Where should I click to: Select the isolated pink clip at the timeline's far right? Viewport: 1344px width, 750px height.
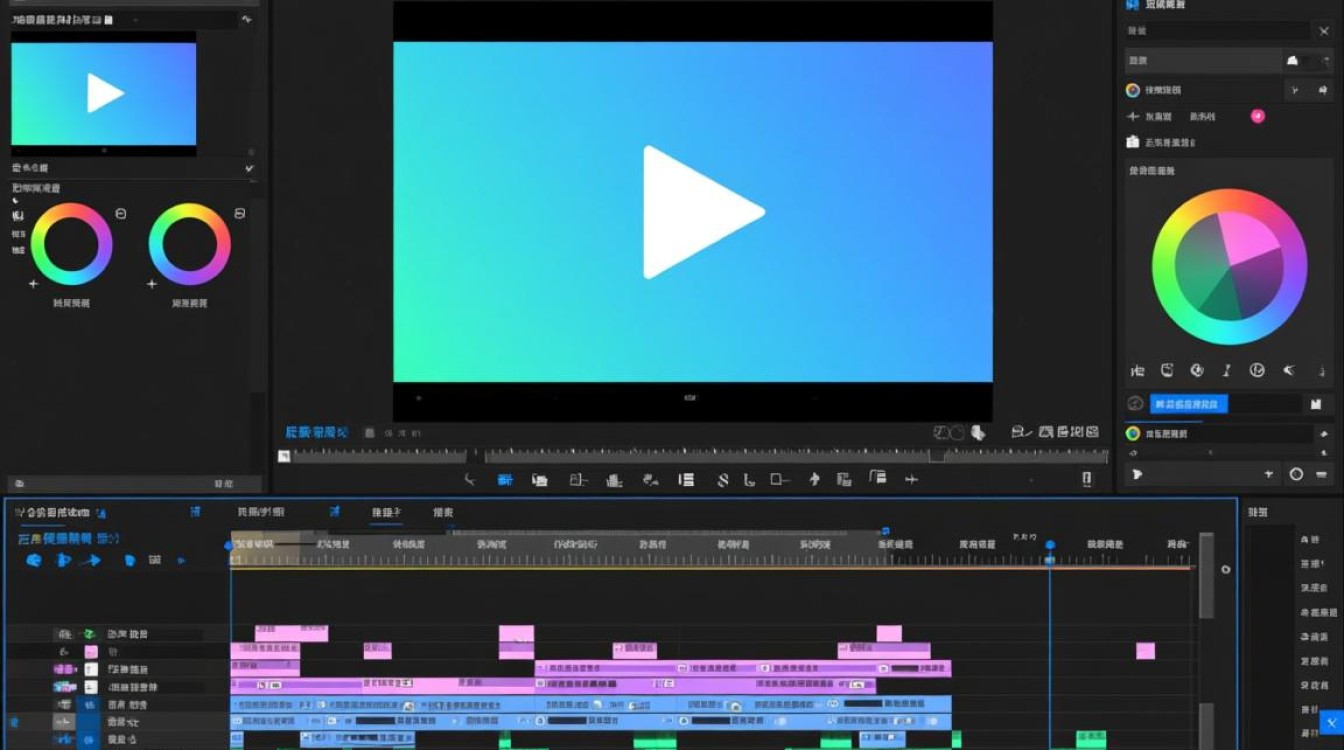click(x=1146, y=651)
